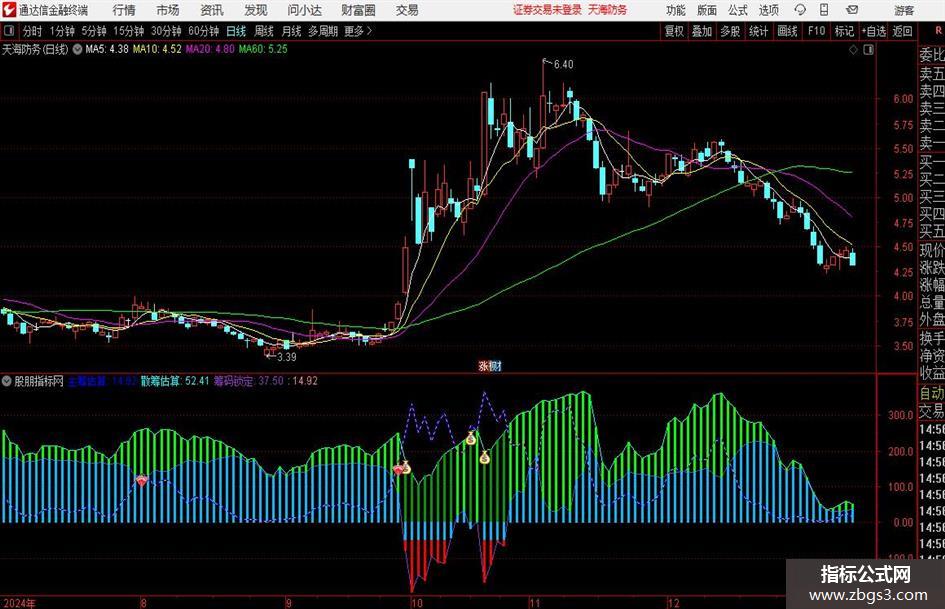Click the MA60: 5.25 indicator value
Screen dimensions: 945x609
[x=263, y=49]
